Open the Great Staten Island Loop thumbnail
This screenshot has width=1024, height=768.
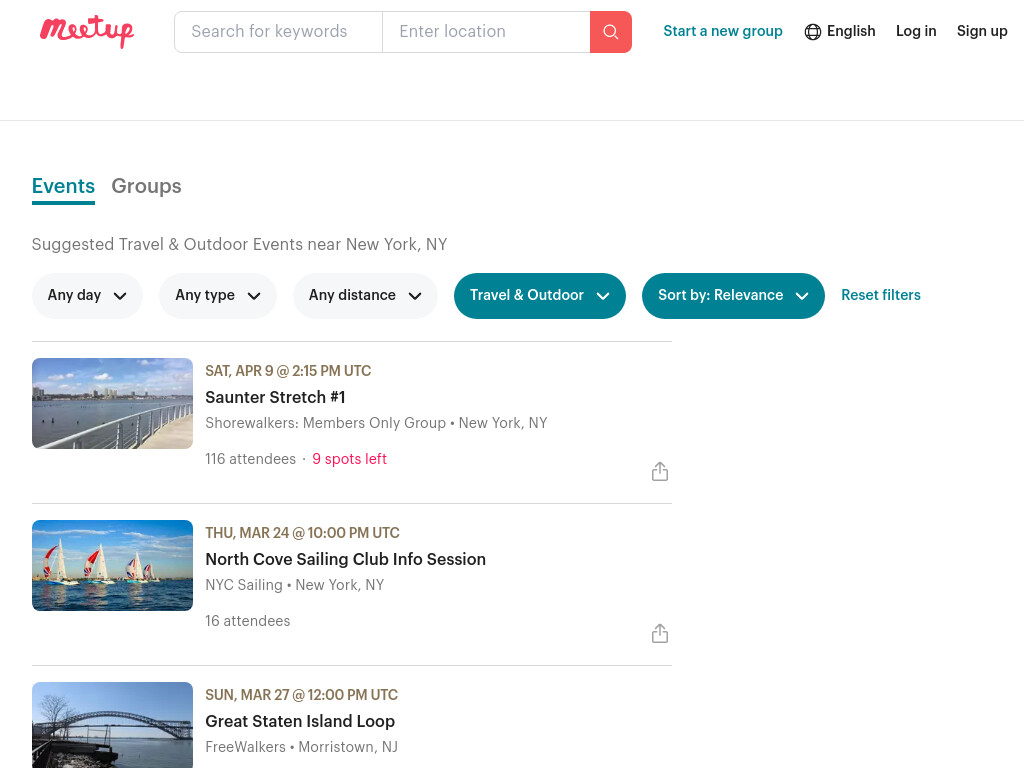coord(112,725)
